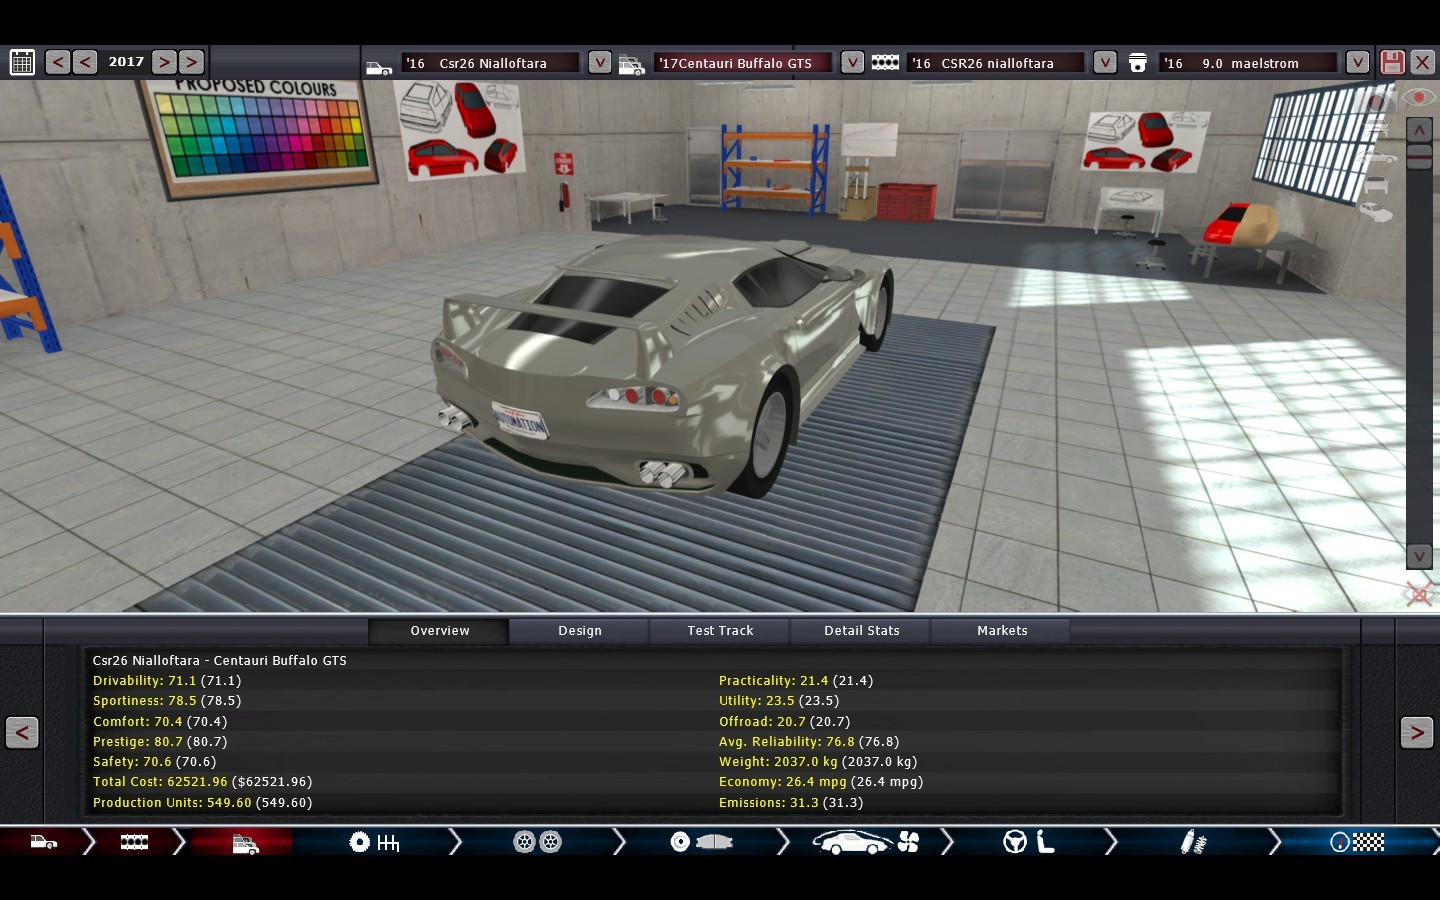Screen dimensions: 1440x900
Task: Open the brakes design step
Action: [x=701, y=843]
